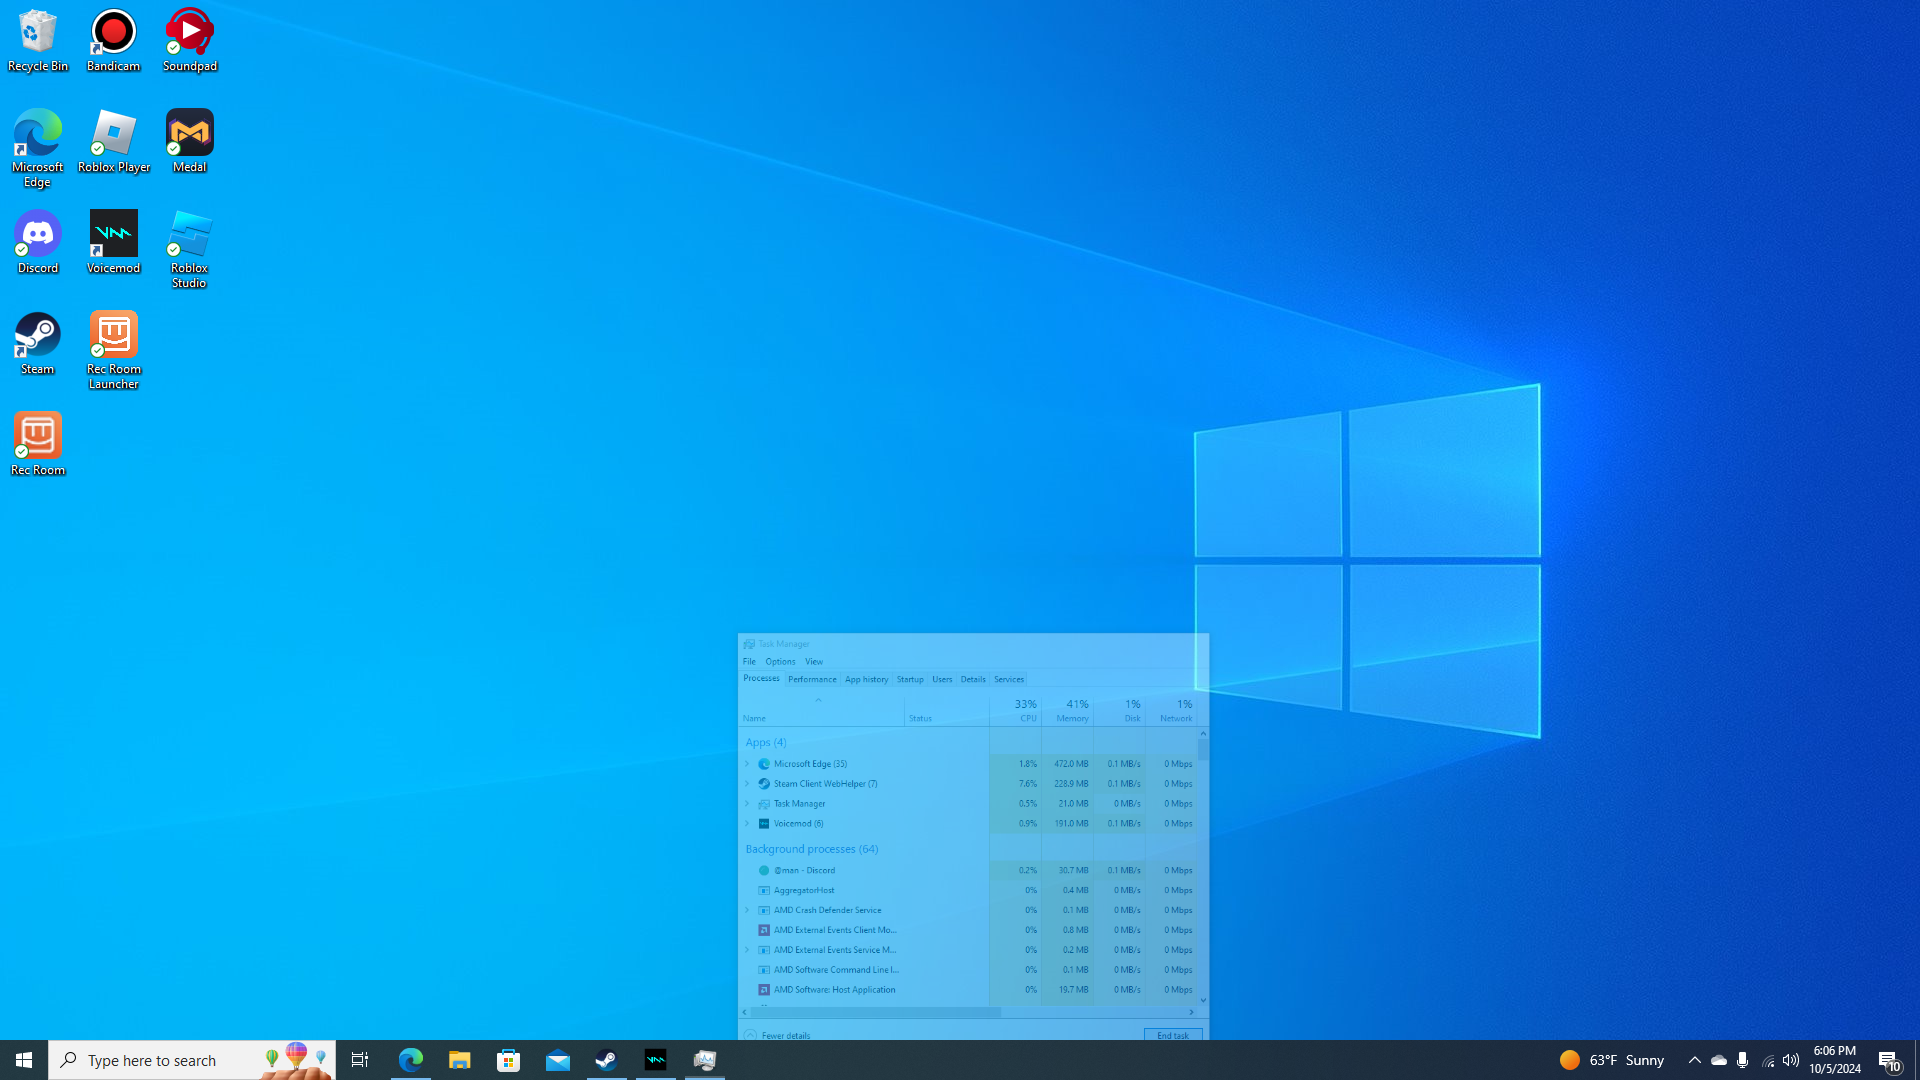
Task: Expand the Microsoft Edge process group
Action: [747, 764]
